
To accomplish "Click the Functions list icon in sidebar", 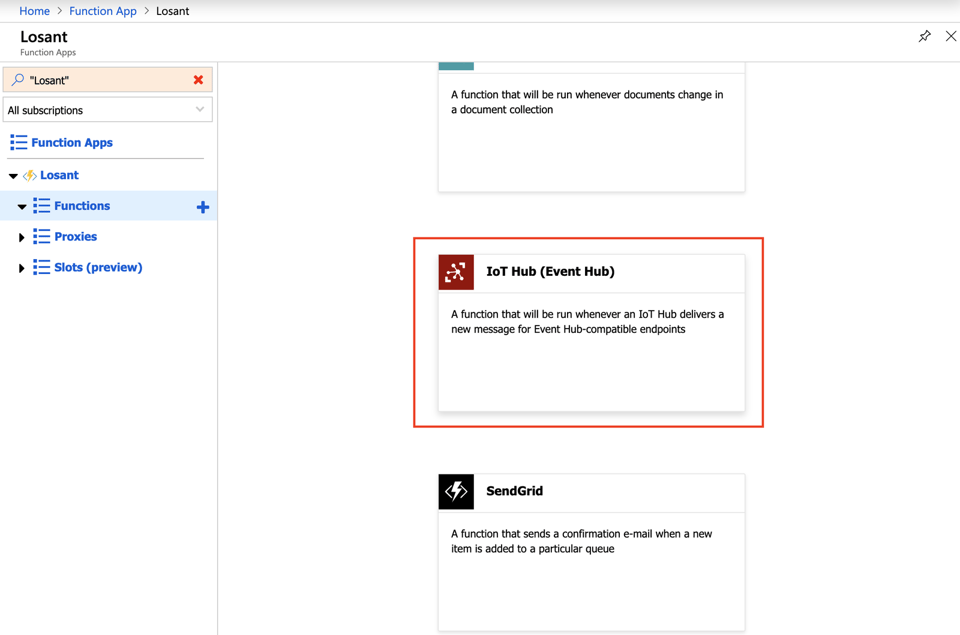I will click(x=40, y=206).
